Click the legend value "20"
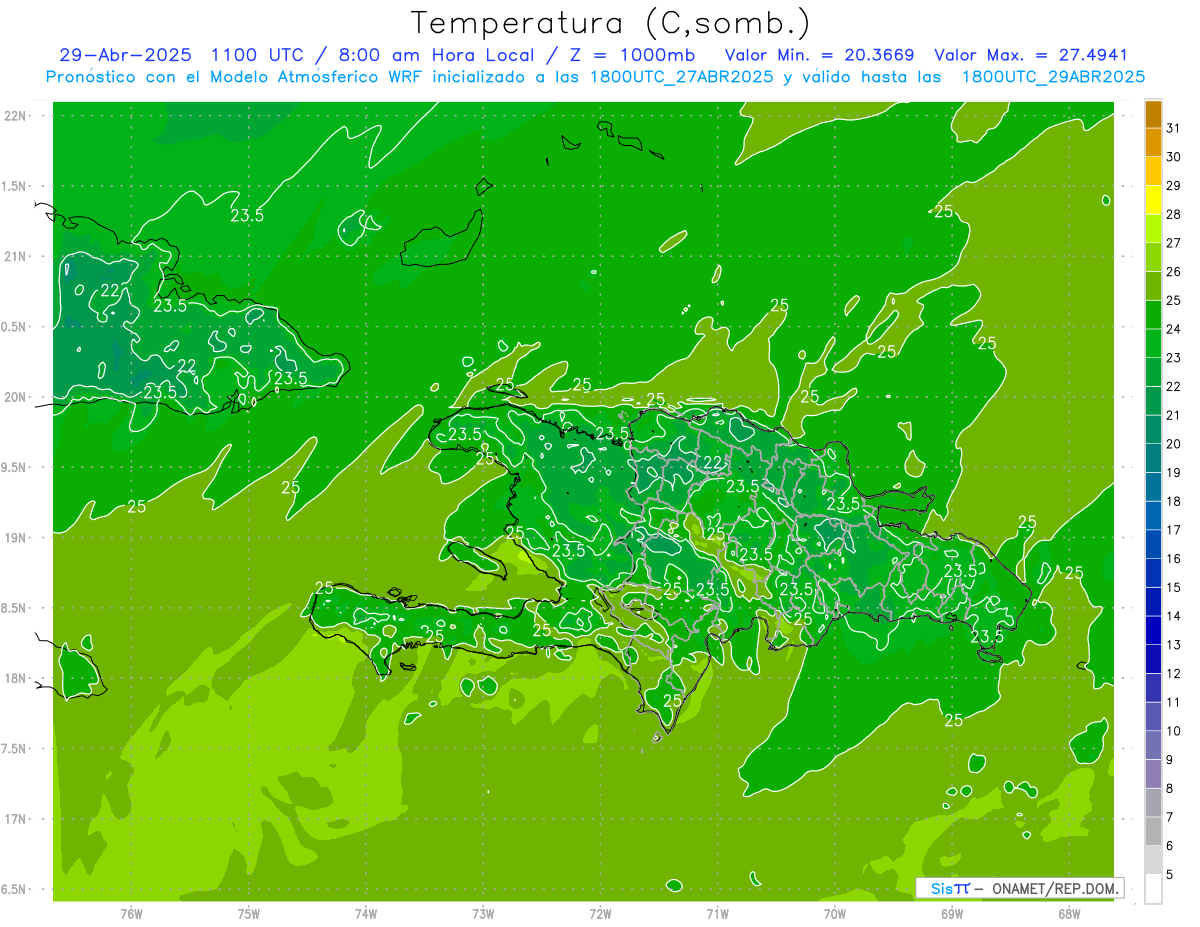Viewport: 1200px width, 927px height. pyautogui.click(x=1173, y=444)
